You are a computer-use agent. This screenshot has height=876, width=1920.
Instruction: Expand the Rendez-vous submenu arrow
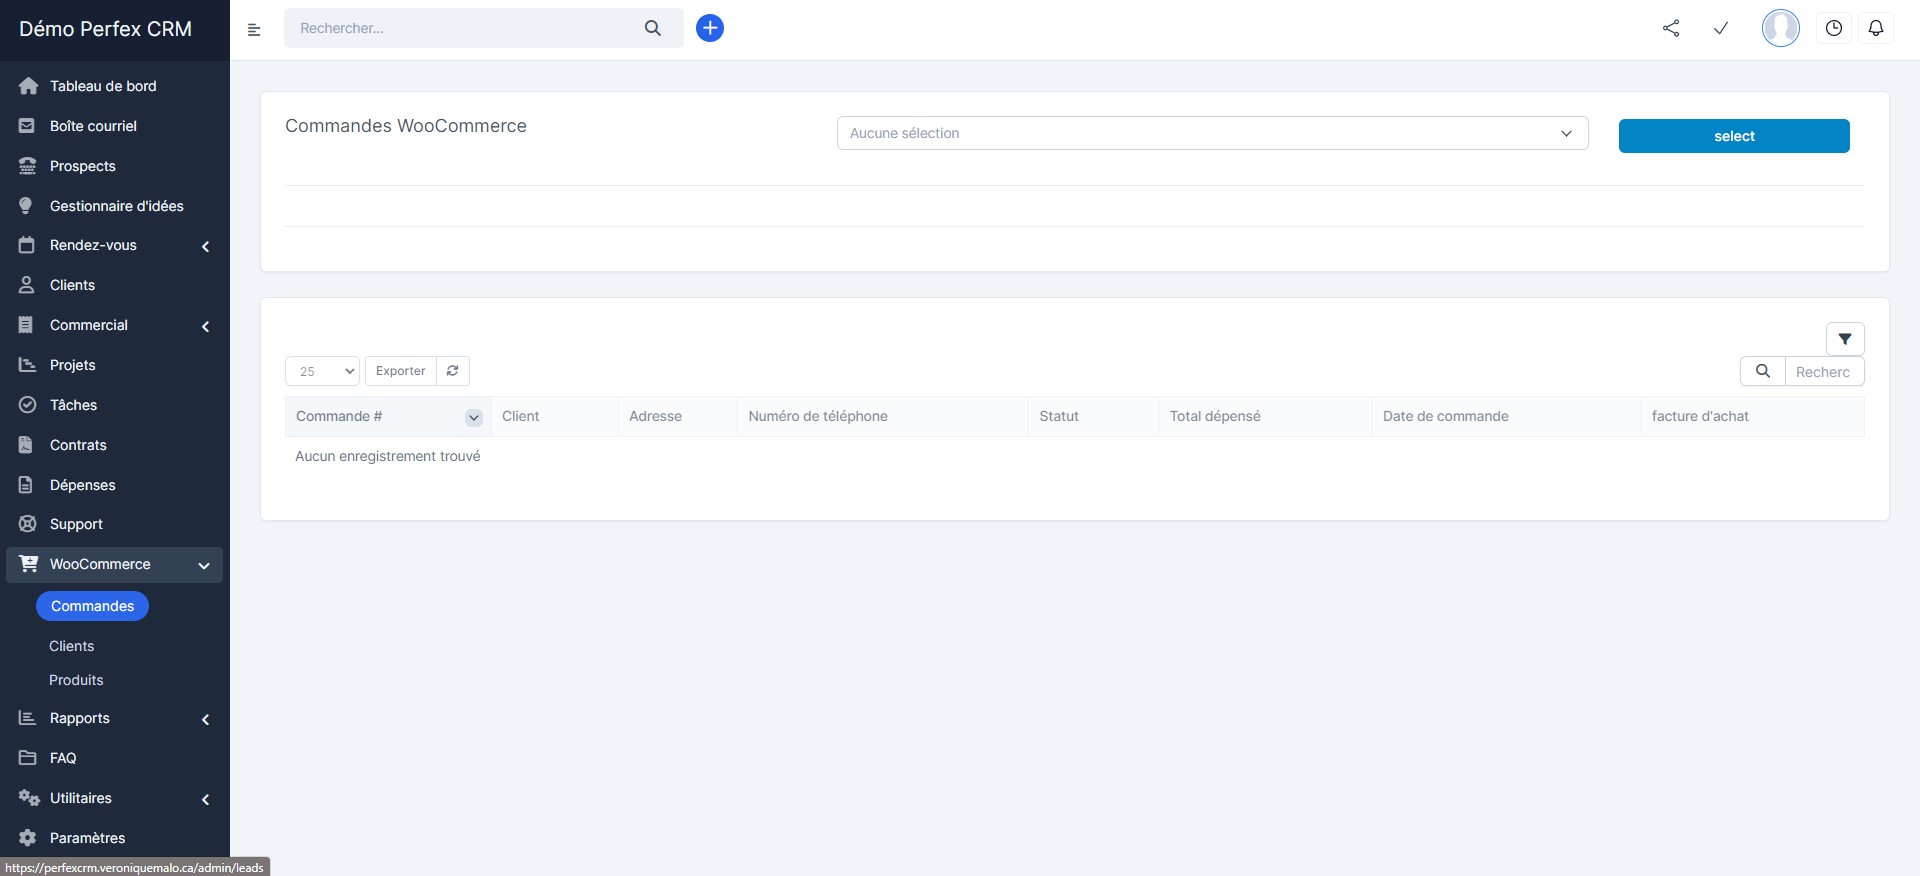[x=205, y=246]
